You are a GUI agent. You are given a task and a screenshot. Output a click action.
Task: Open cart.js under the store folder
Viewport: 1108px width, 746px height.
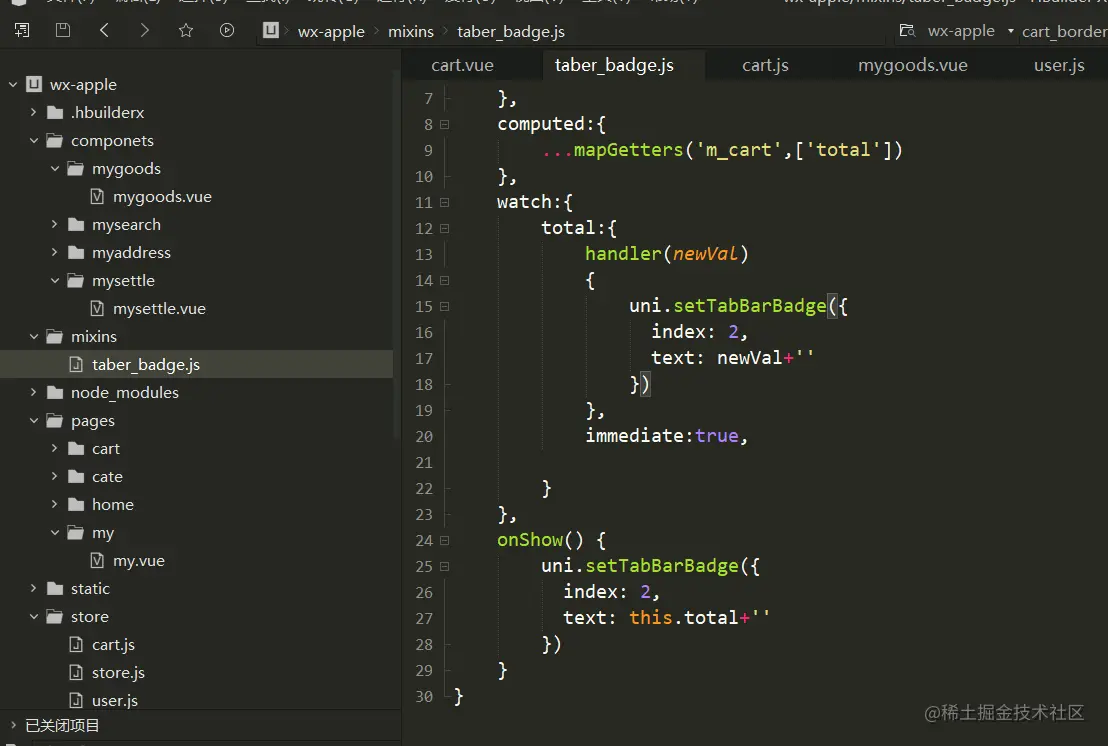(x=113, y=645)
